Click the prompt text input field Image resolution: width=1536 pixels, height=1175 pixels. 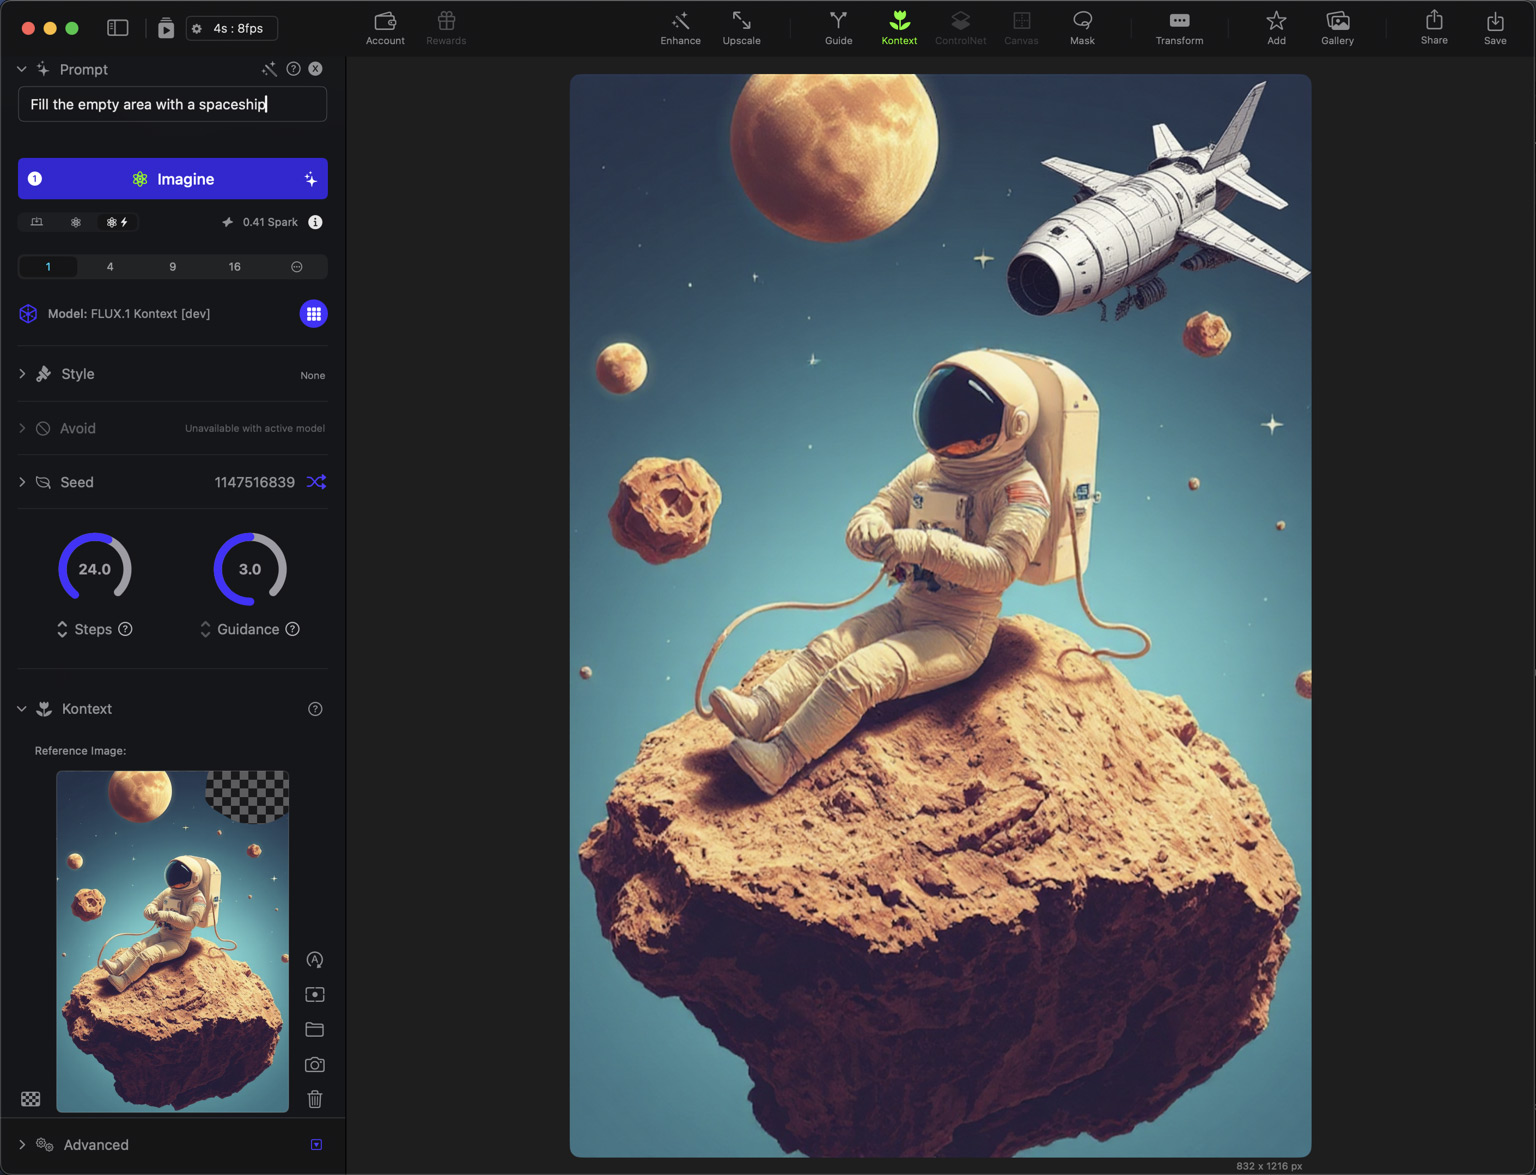click(172, 104)
